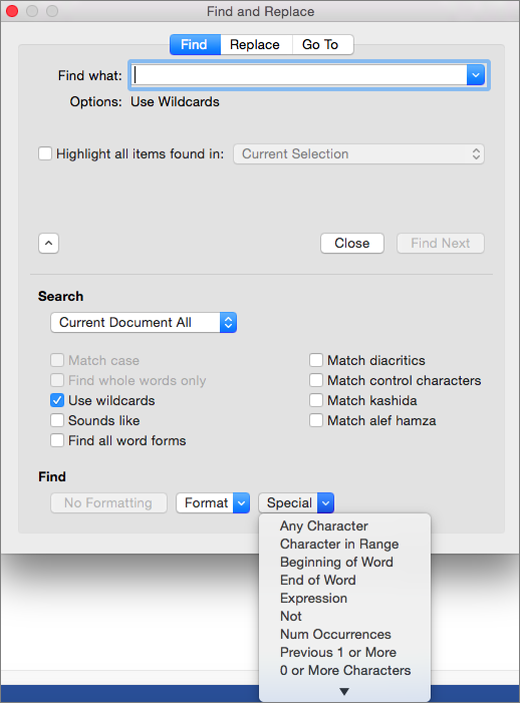
Task: Collapse the search options with the chevron button
Action: [x=48, y=243]
